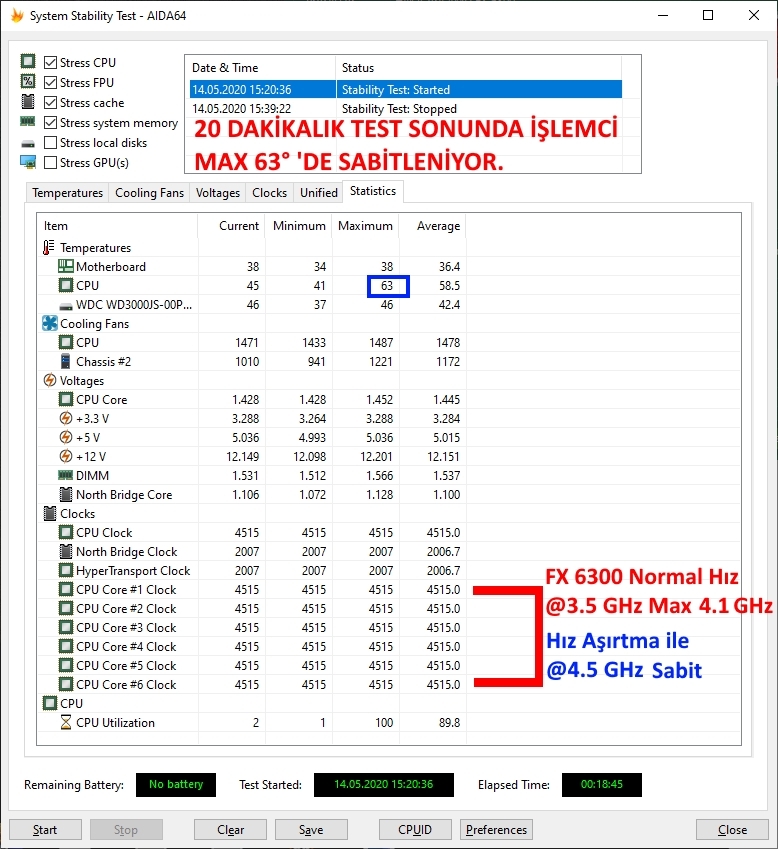Enable the Stress CPU checkbox

click(x=50, y=63)
